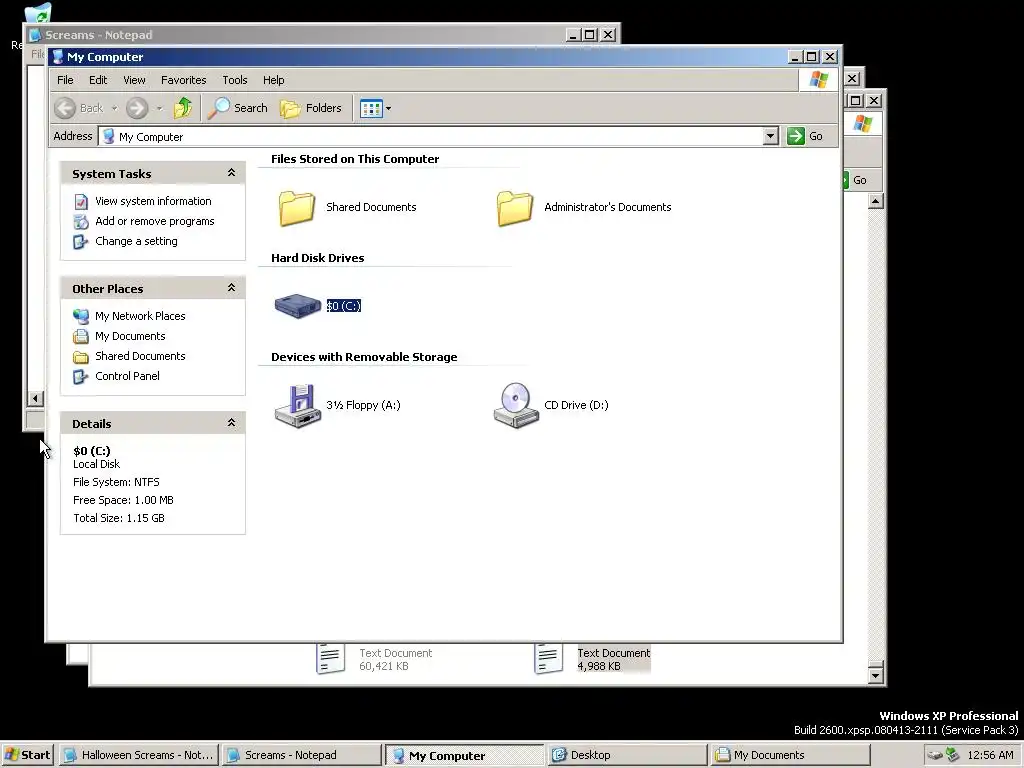This screenshot has width=1024, height=768.
Task: Click Change a setting link
Action: pos(136,241)
